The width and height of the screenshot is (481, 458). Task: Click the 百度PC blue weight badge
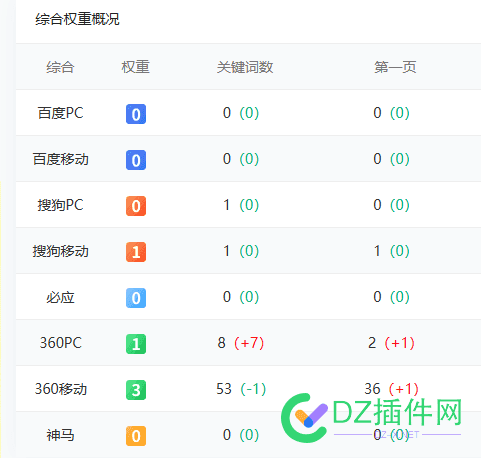point(136,114)
